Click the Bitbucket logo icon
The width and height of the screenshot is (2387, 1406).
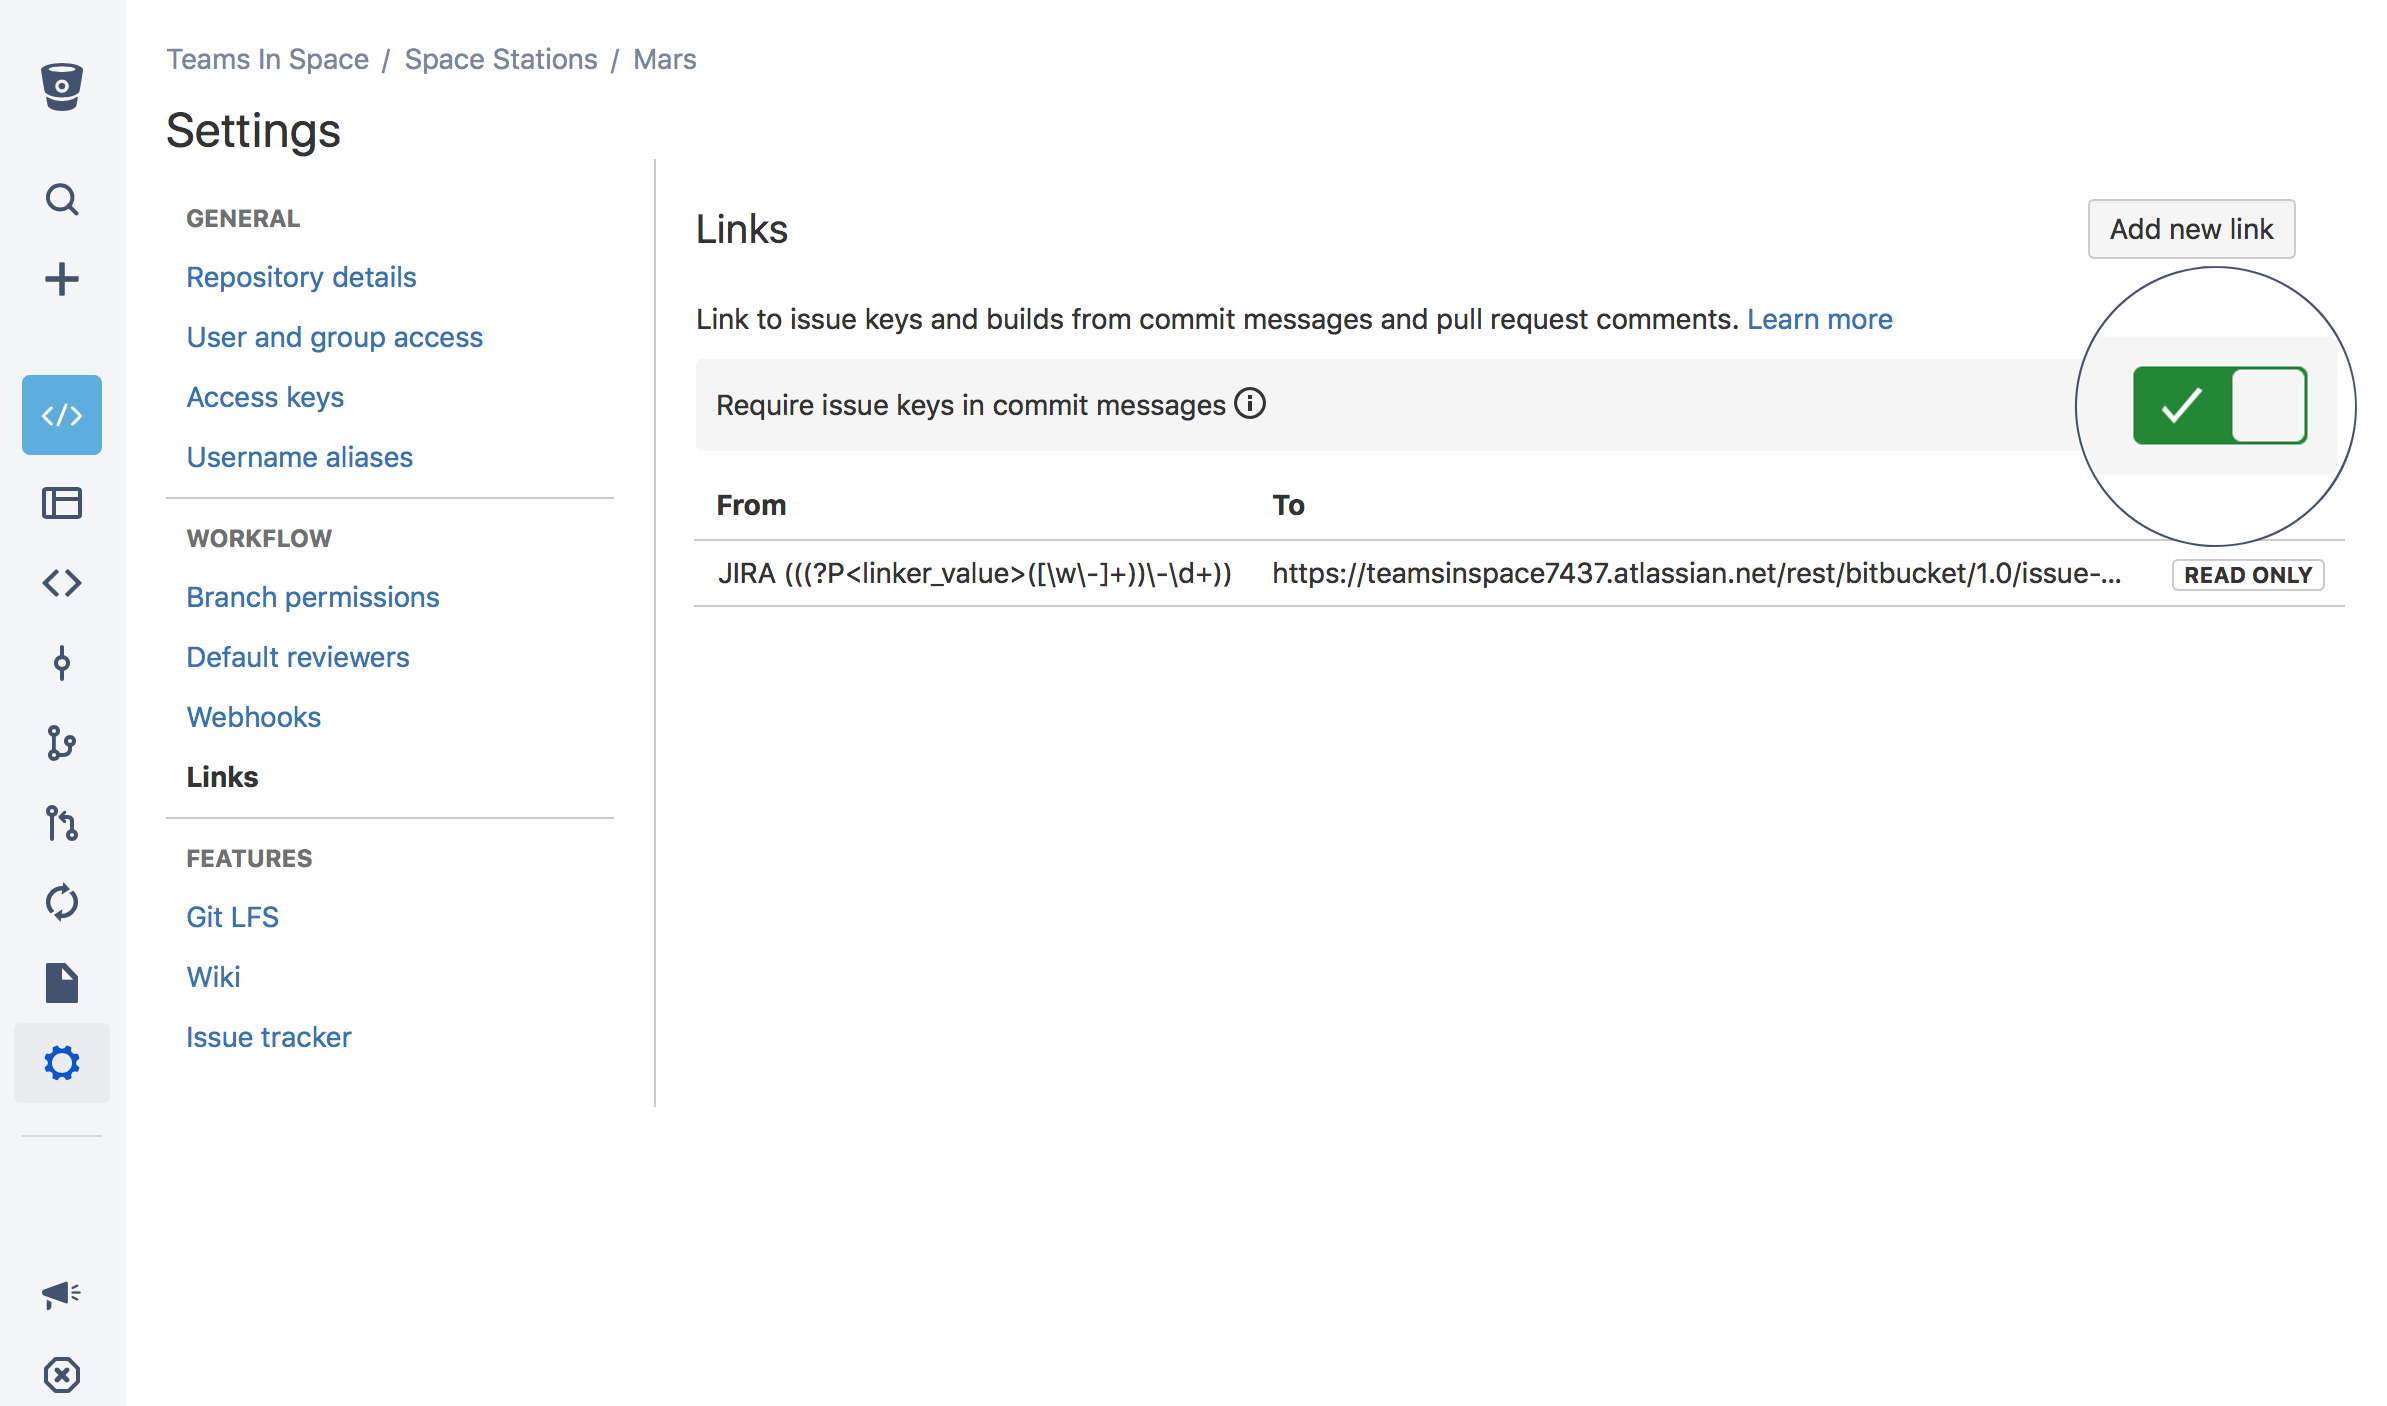click(x=61, y=87)
